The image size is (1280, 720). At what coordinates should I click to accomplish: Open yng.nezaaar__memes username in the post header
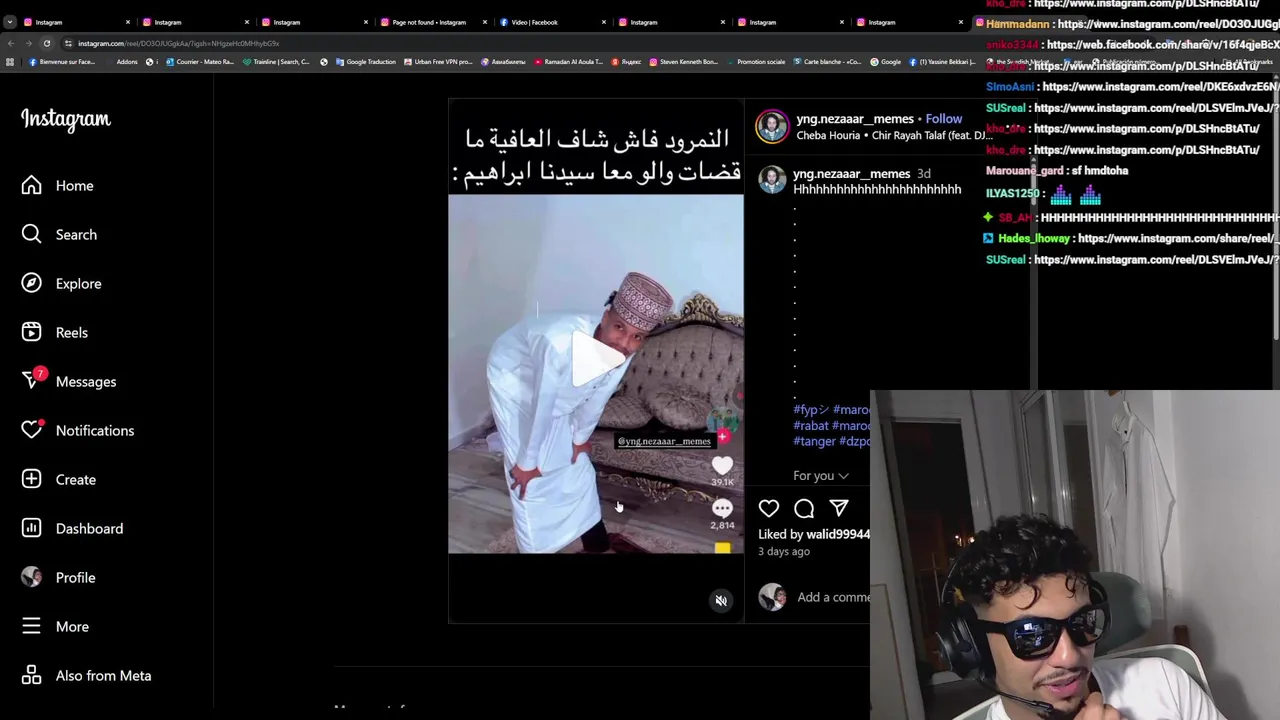point(855,119)
